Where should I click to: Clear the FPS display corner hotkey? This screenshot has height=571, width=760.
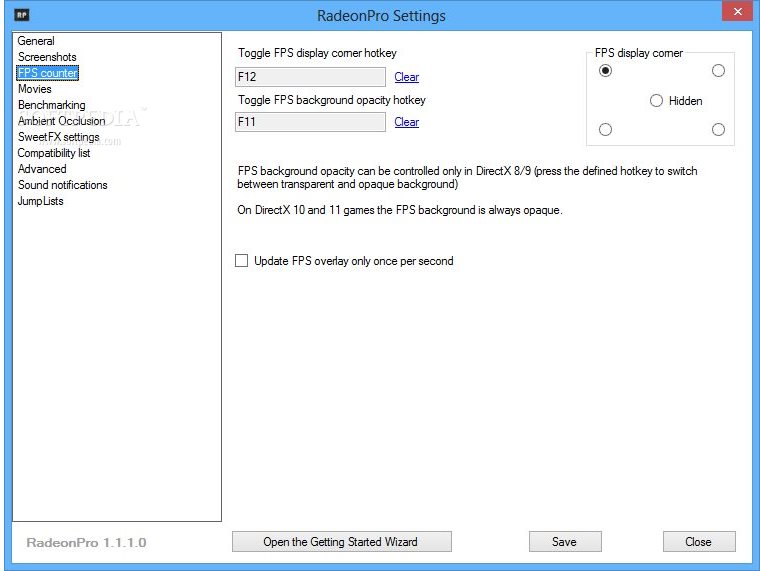tap(406, 77)
